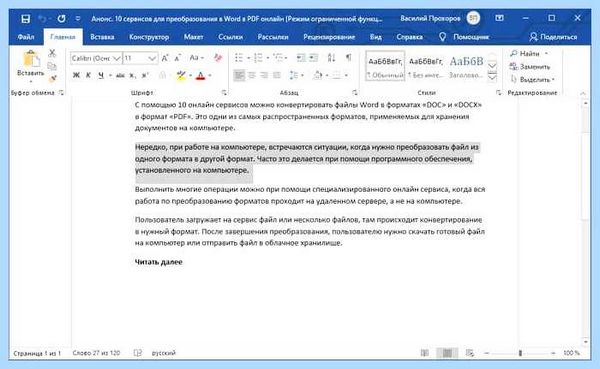Replace text using Заменить
This screenshot has width=600, height=369.
point(530,67)
